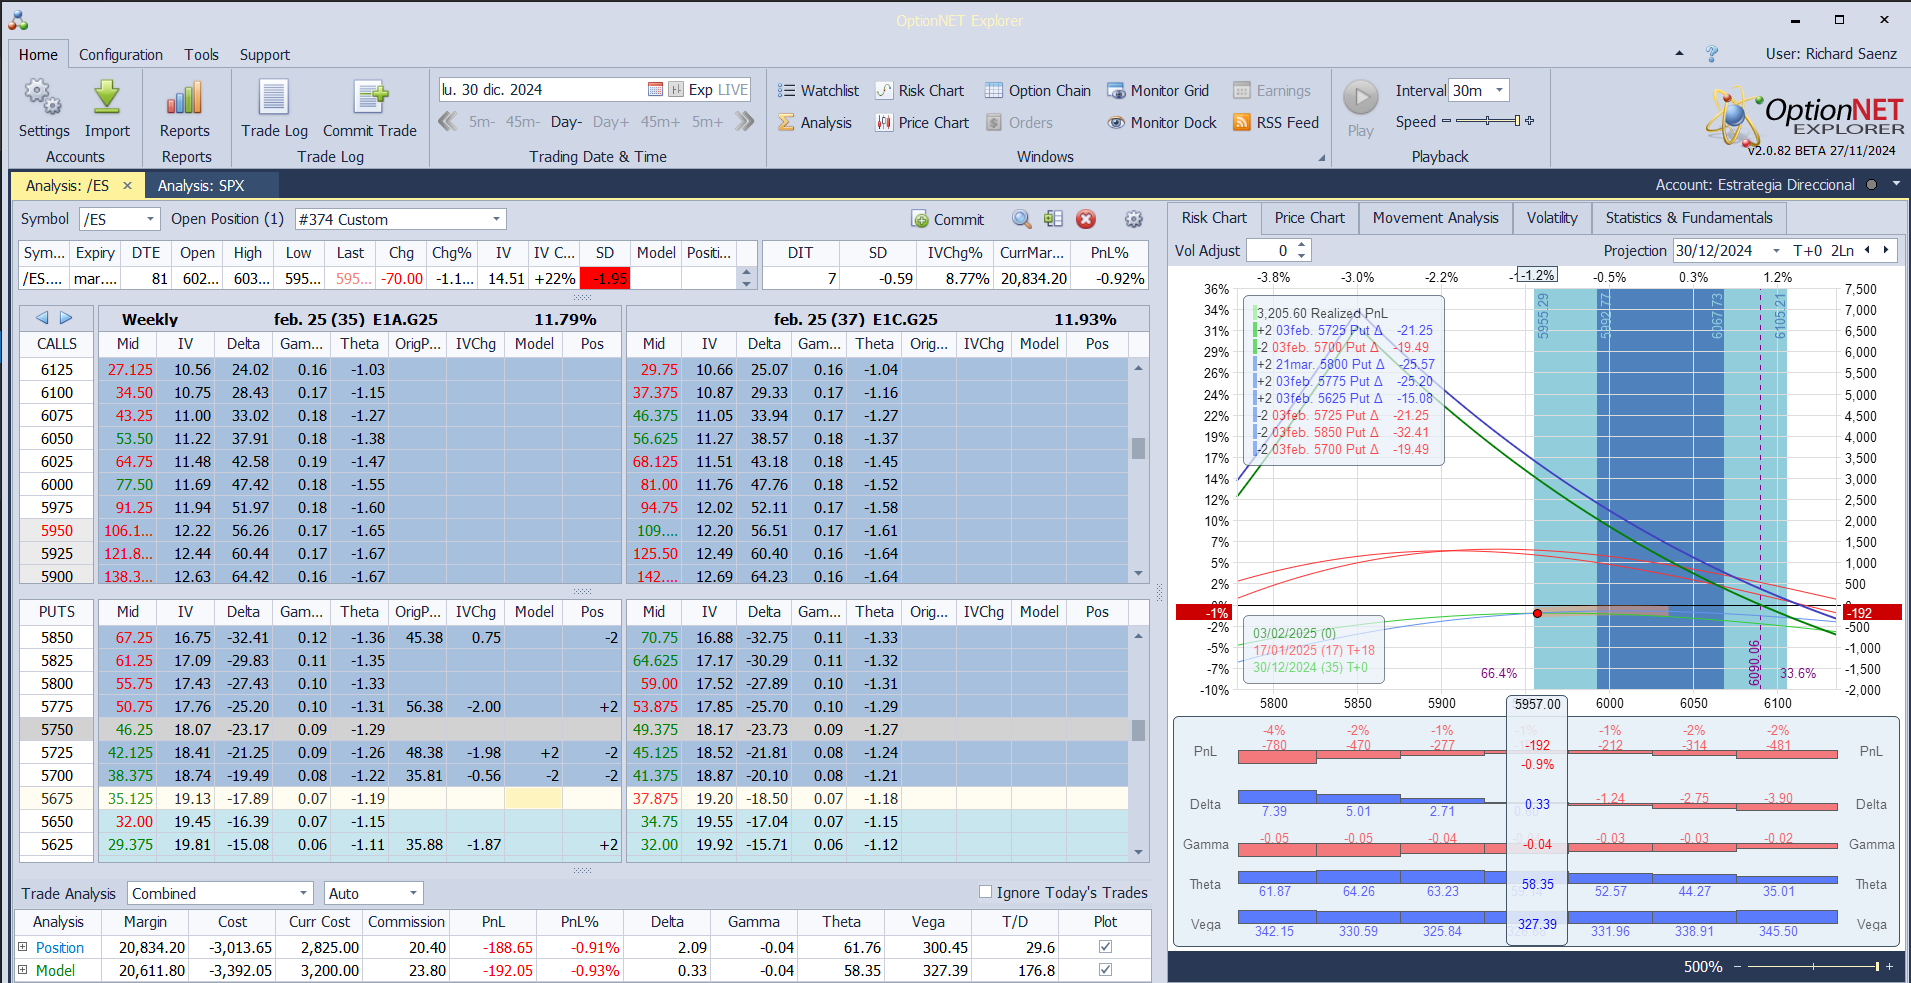Open the RSS Feed window

(x=1276, y=123)
